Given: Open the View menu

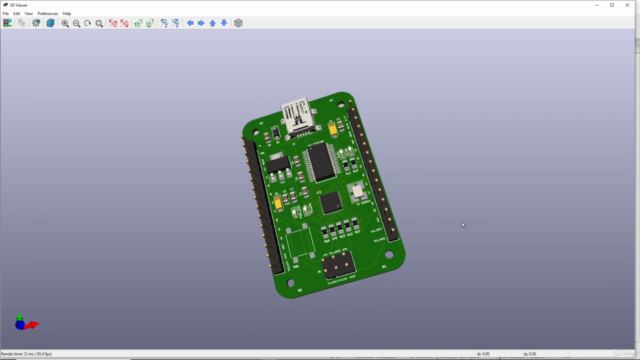Looking at the screenshot, I should click(29, 13).
